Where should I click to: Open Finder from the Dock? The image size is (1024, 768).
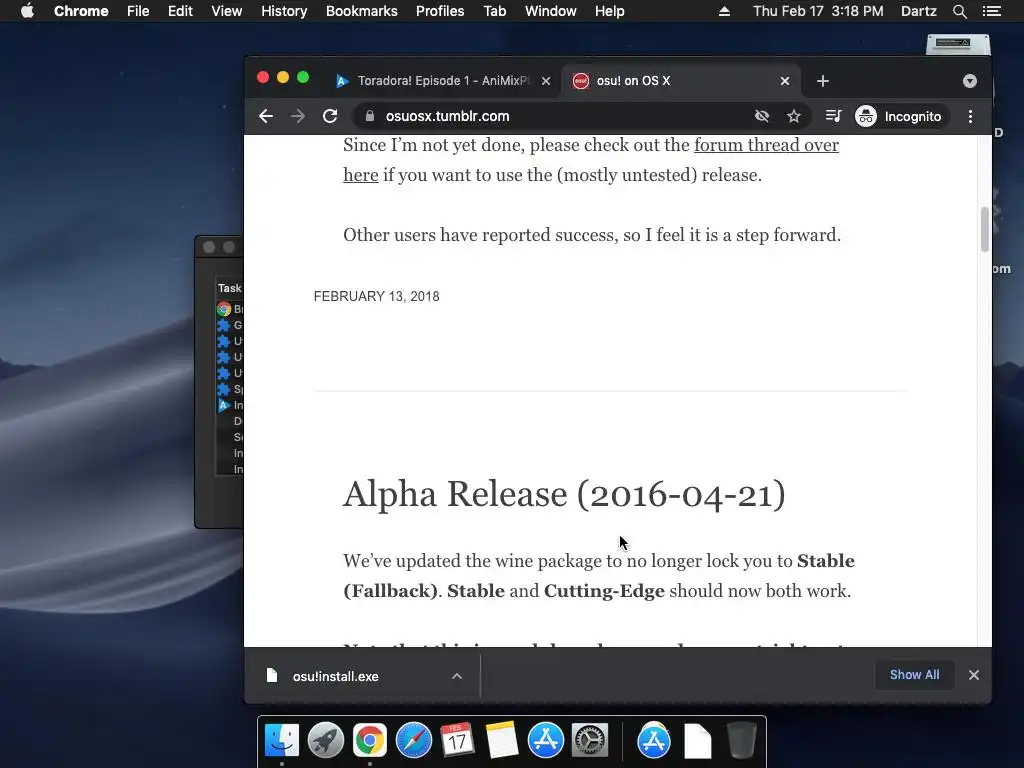pyautogui.click(x=282, y=741)
